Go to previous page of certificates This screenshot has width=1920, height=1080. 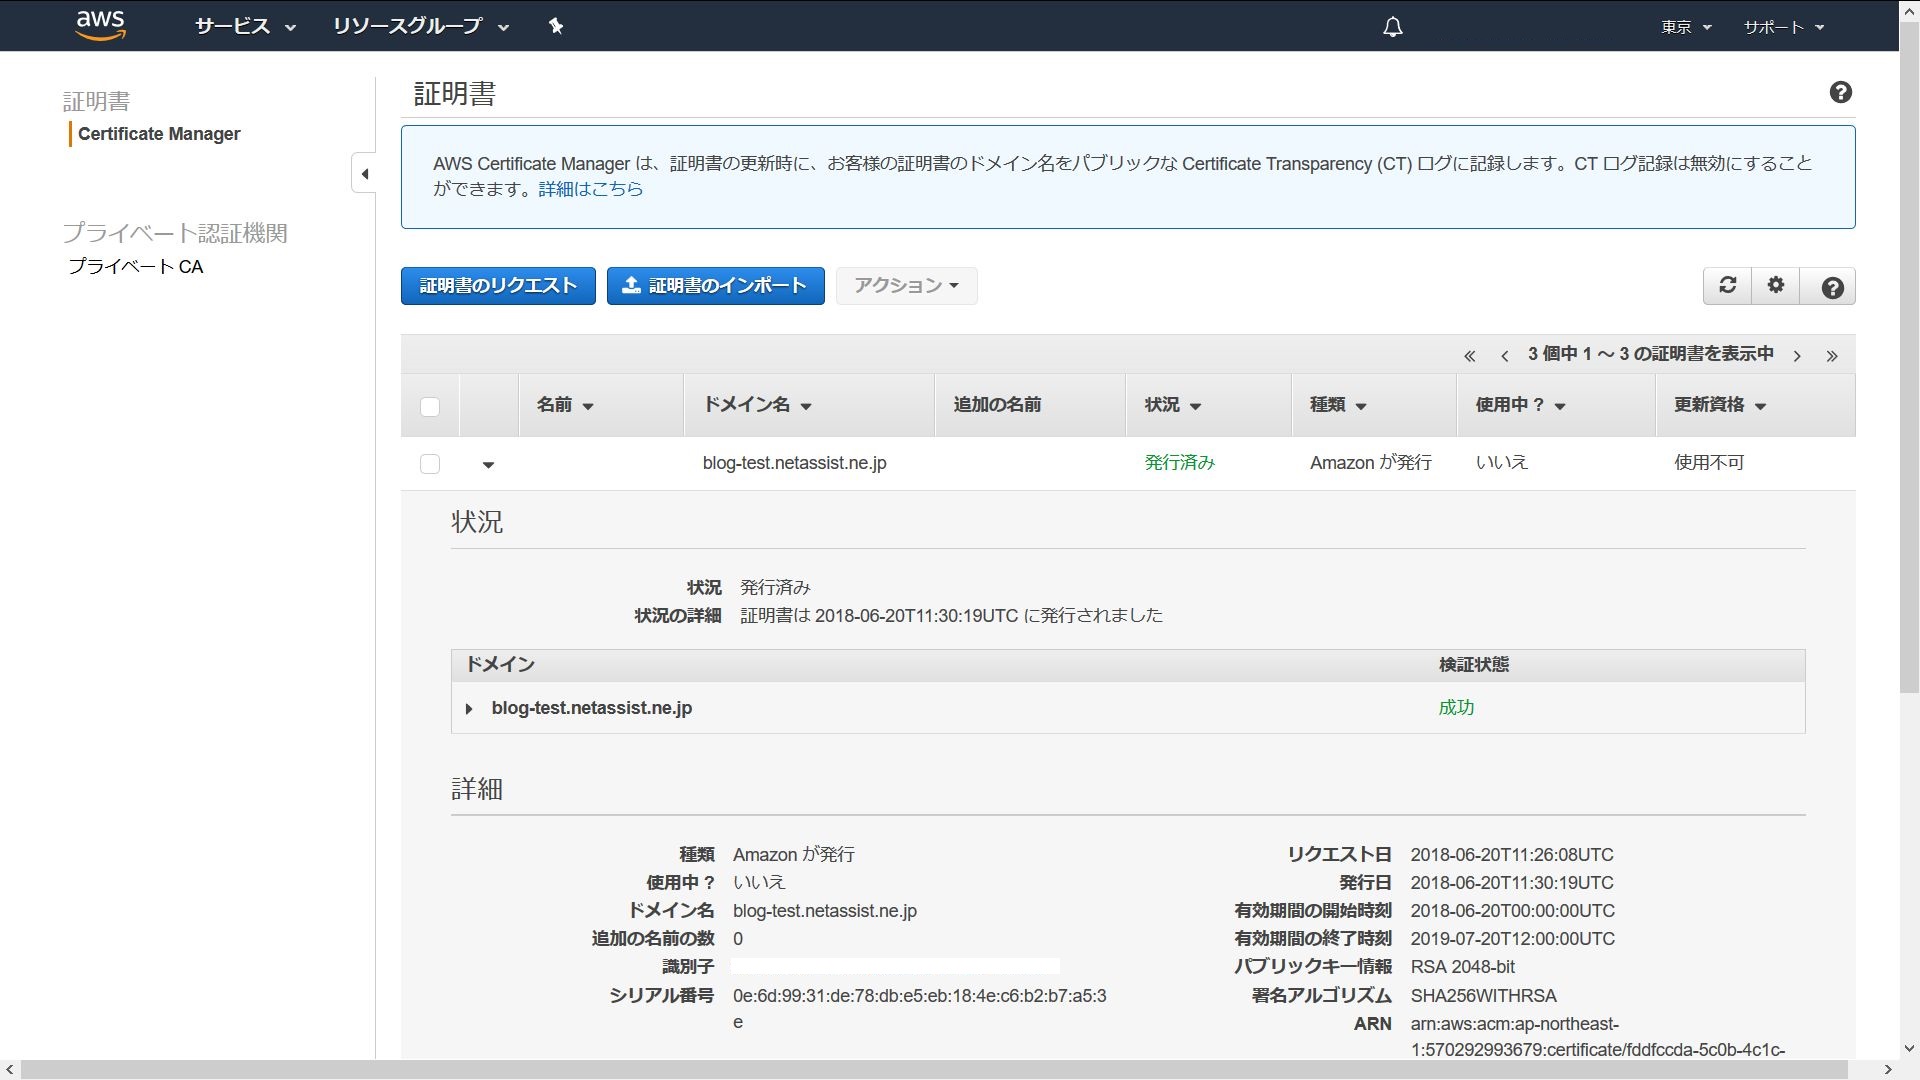coord(1504,356)
